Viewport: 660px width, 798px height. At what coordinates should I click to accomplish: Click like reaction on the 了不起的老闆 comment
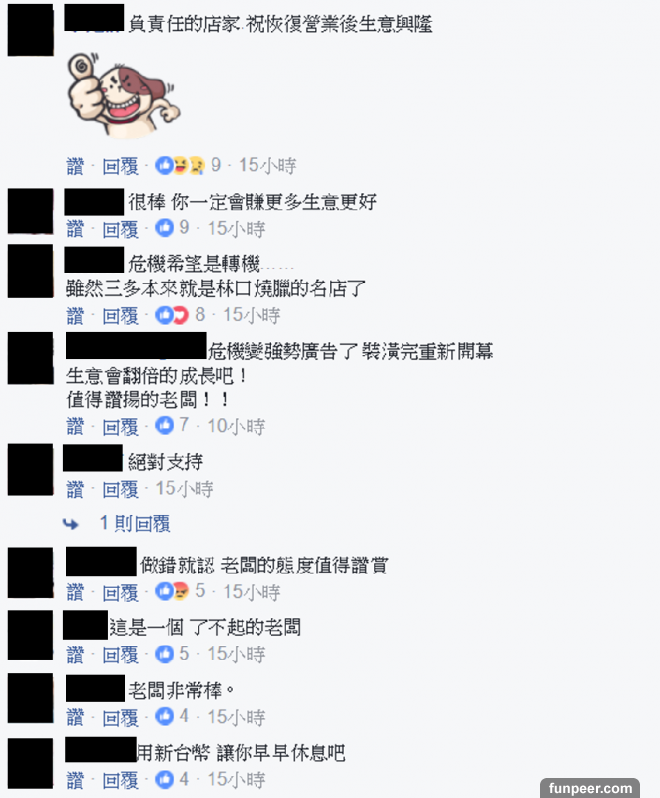[x=164, y=654]
